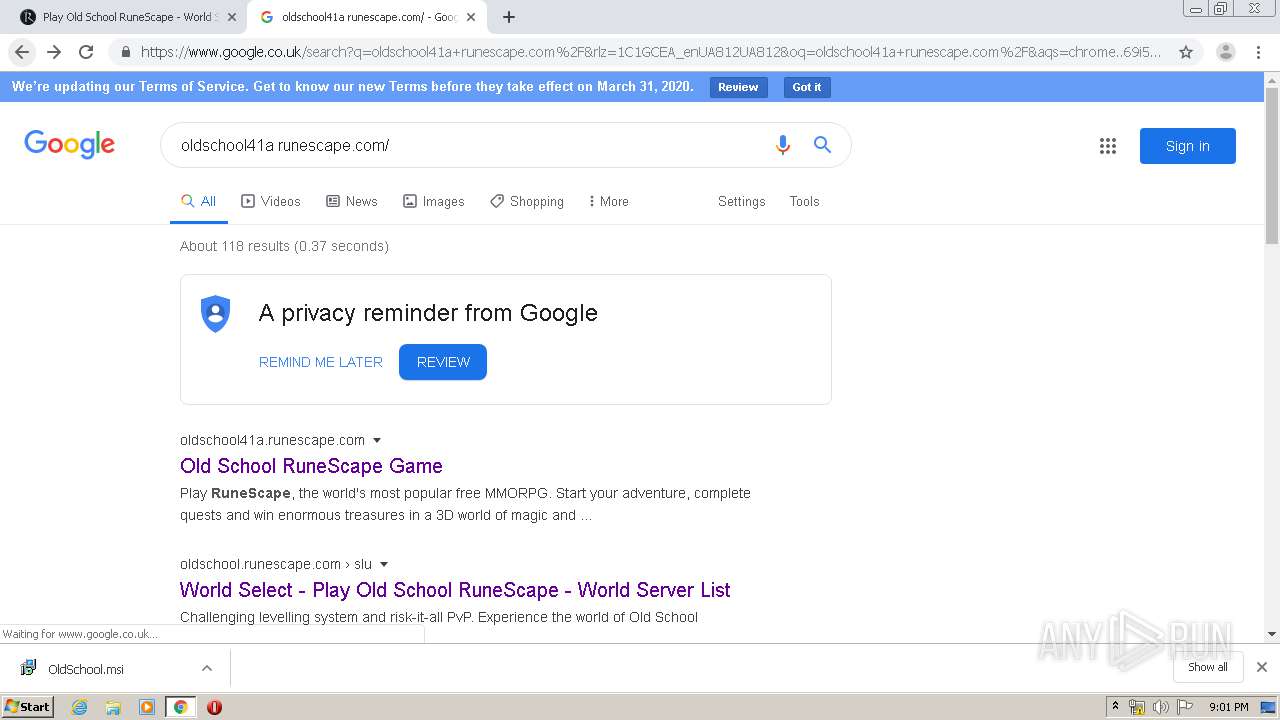Show all downloads

pos(1208,667)
